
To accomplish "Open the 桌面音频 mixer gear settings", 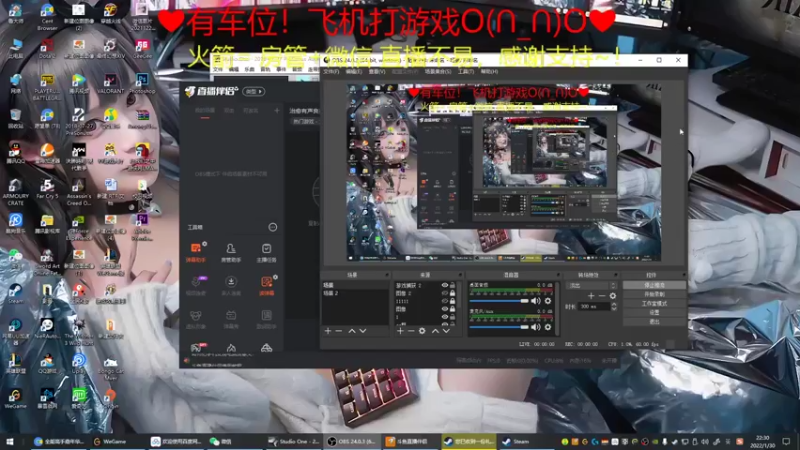I will 548,301.
